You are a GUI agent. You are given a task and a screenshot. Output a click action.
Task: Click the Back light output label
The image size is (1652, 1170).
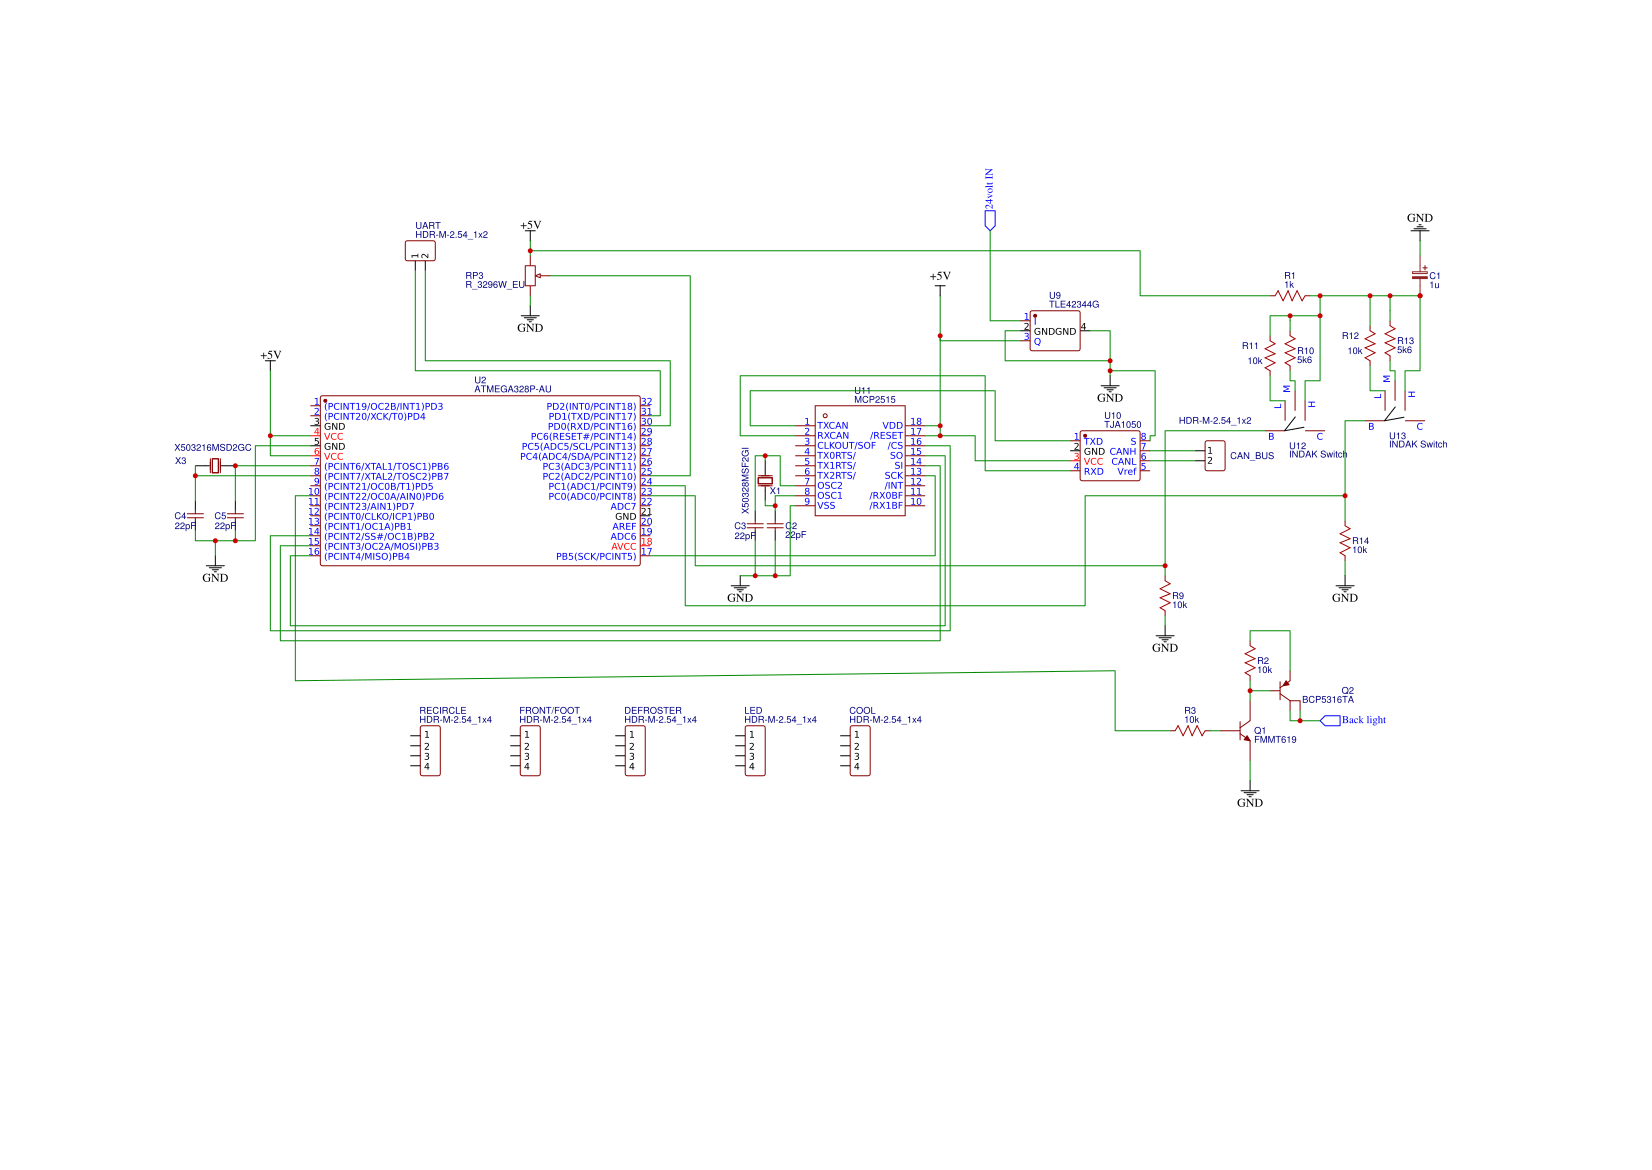point(1354,720)
